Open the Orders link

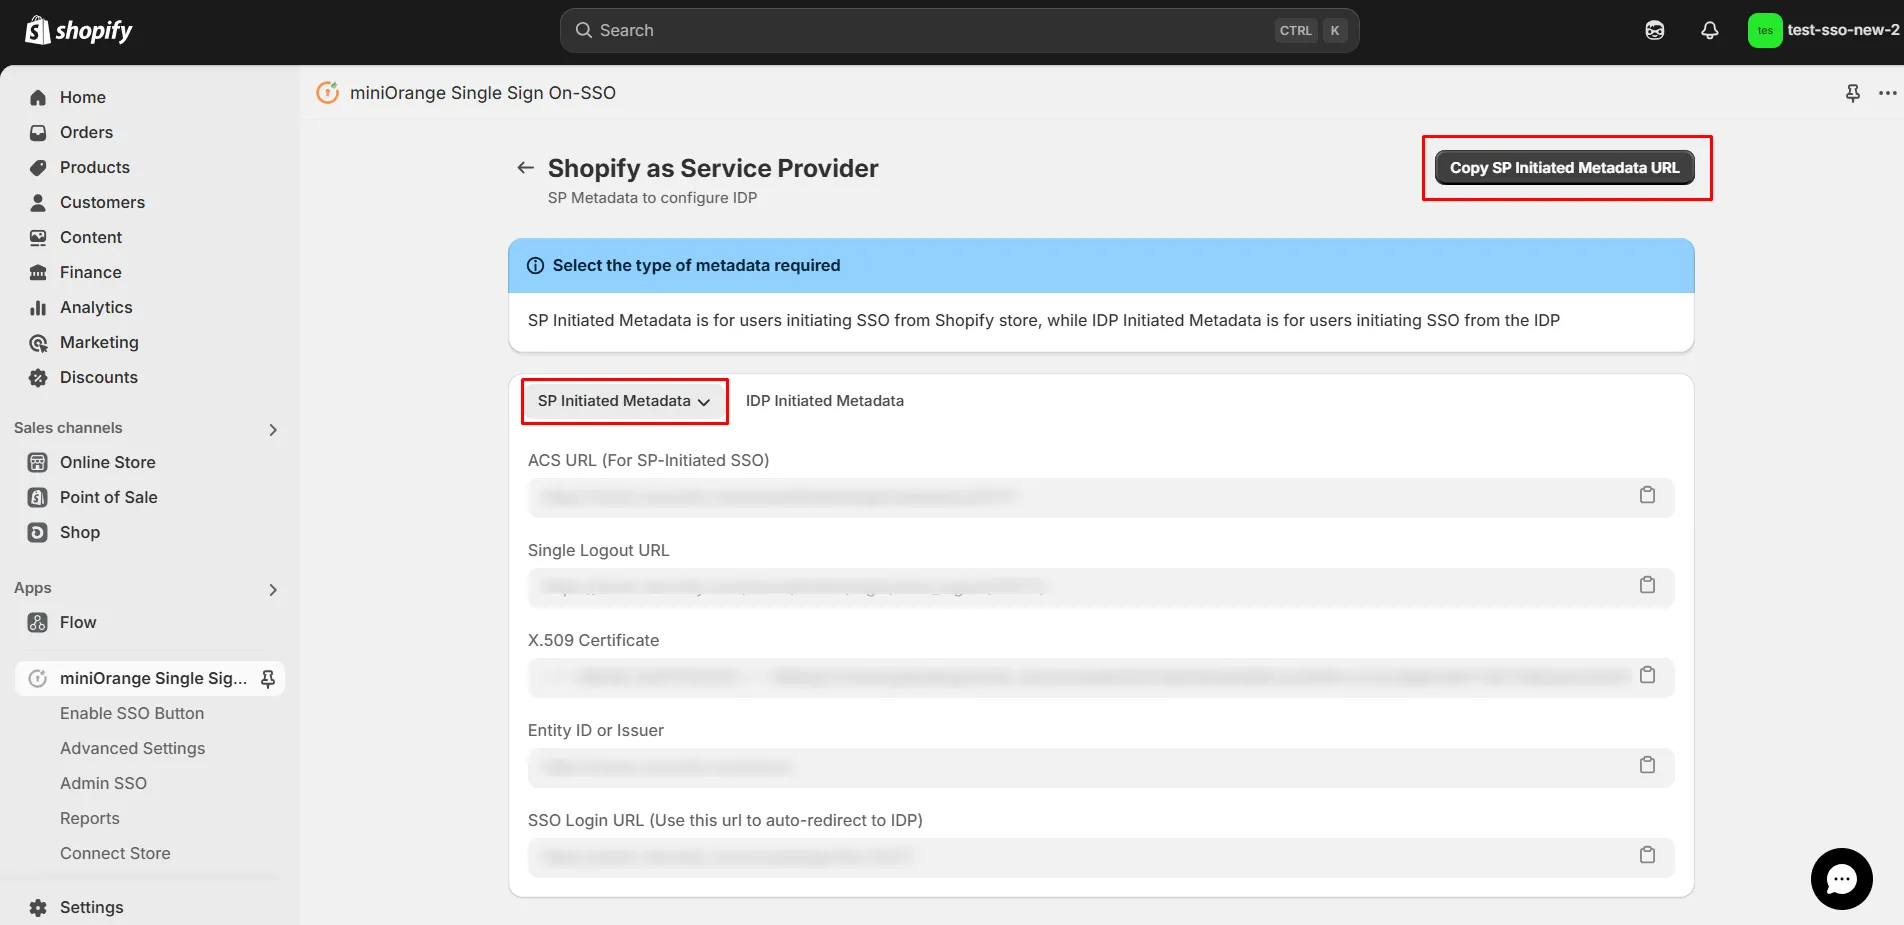tap(86, 132)
